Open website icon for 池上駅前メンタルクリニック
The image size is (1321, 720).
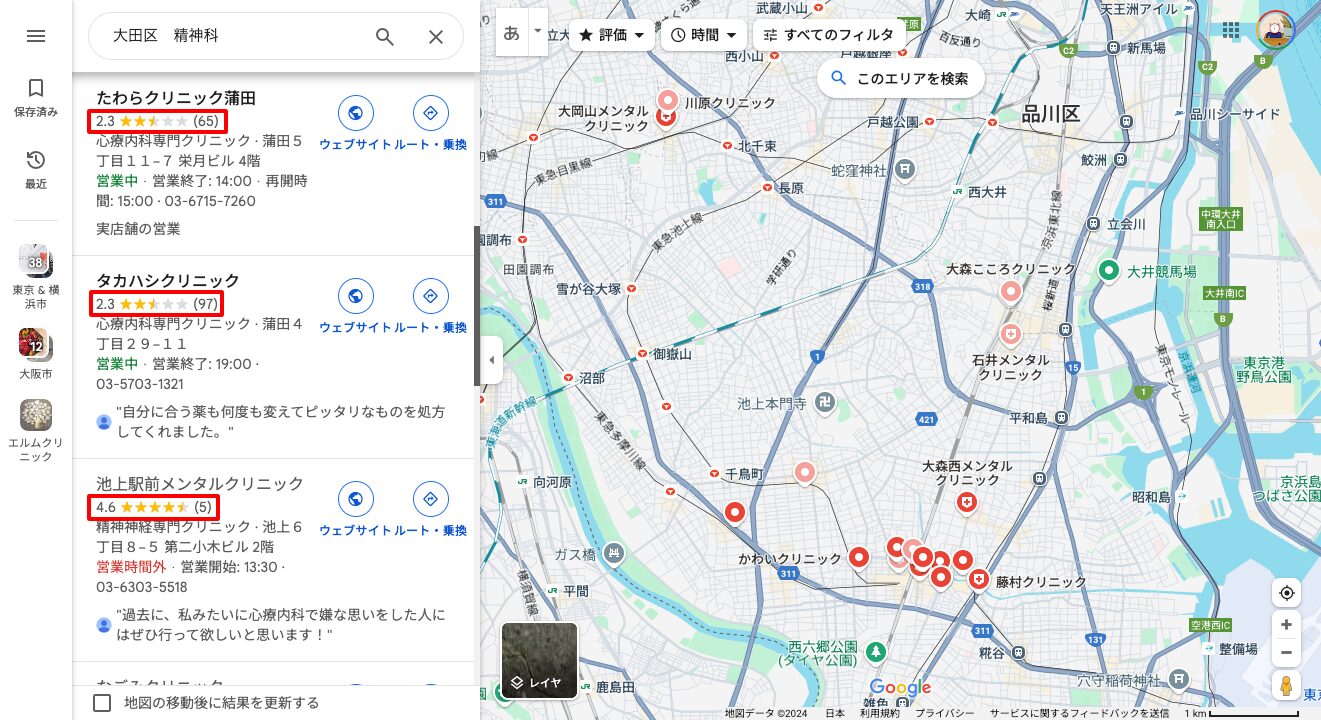355,499
